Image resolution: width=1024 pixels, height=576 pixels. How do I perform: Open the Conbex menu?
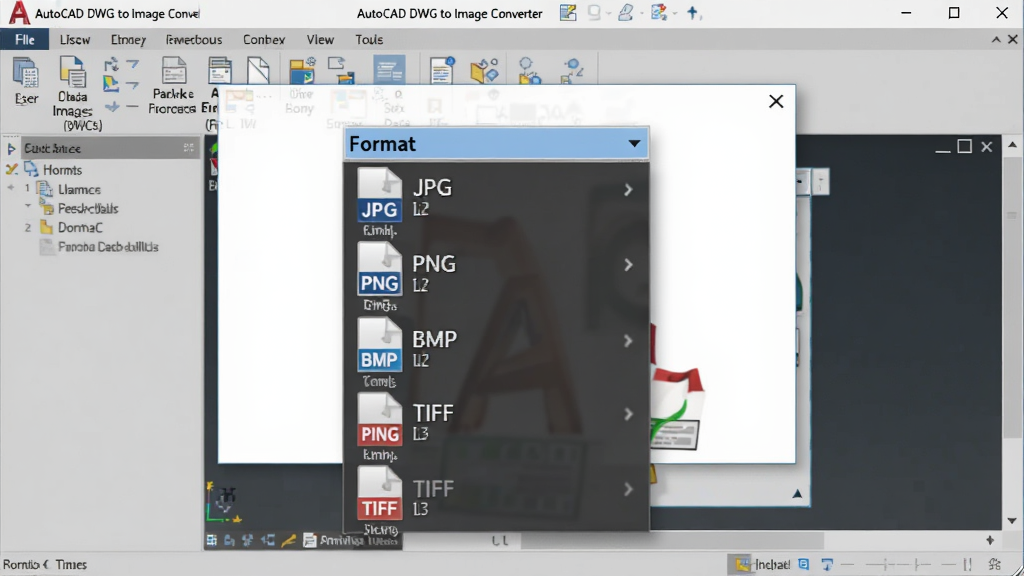[264, 40]
